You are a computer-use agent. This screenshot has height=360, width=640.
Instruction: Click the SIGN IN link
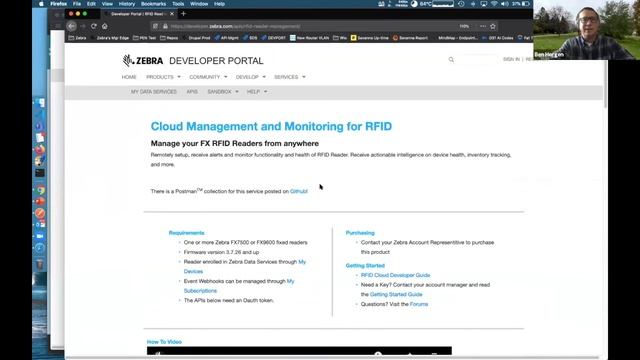511,59
